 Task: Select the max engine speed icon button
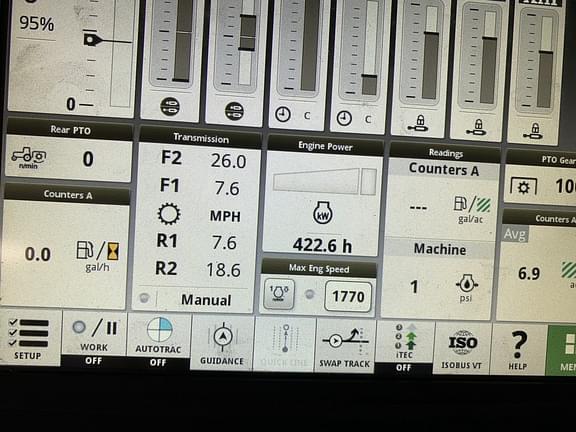click(279, 294)
